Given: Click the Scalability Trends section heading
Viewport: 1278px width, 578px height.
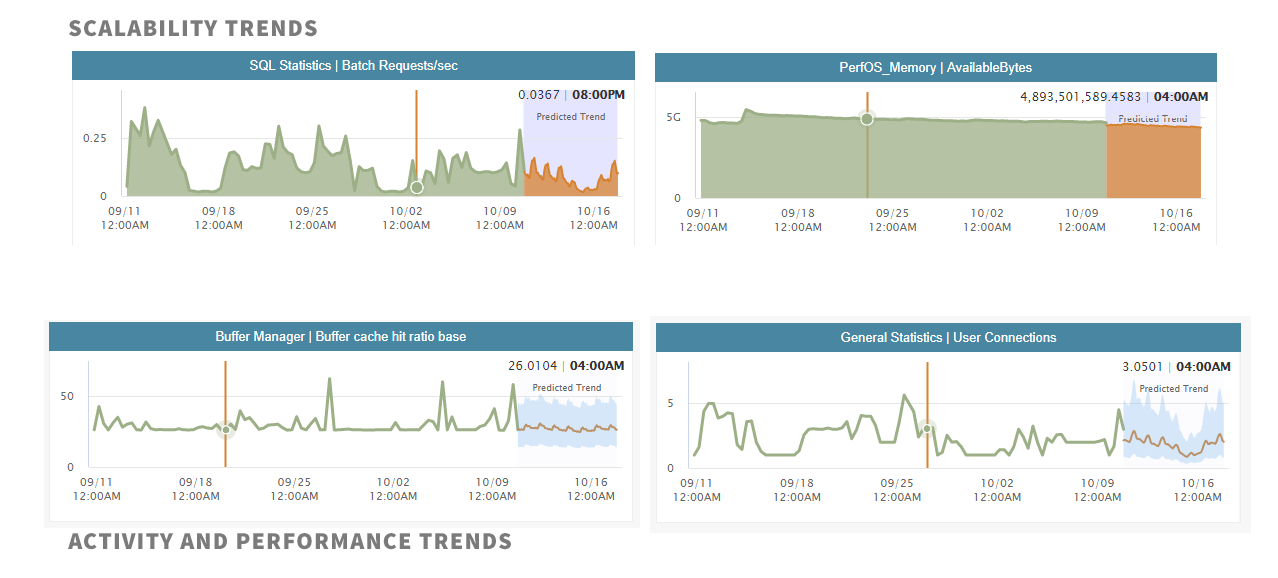Looking at the screenshot, I should click(193, 29).
